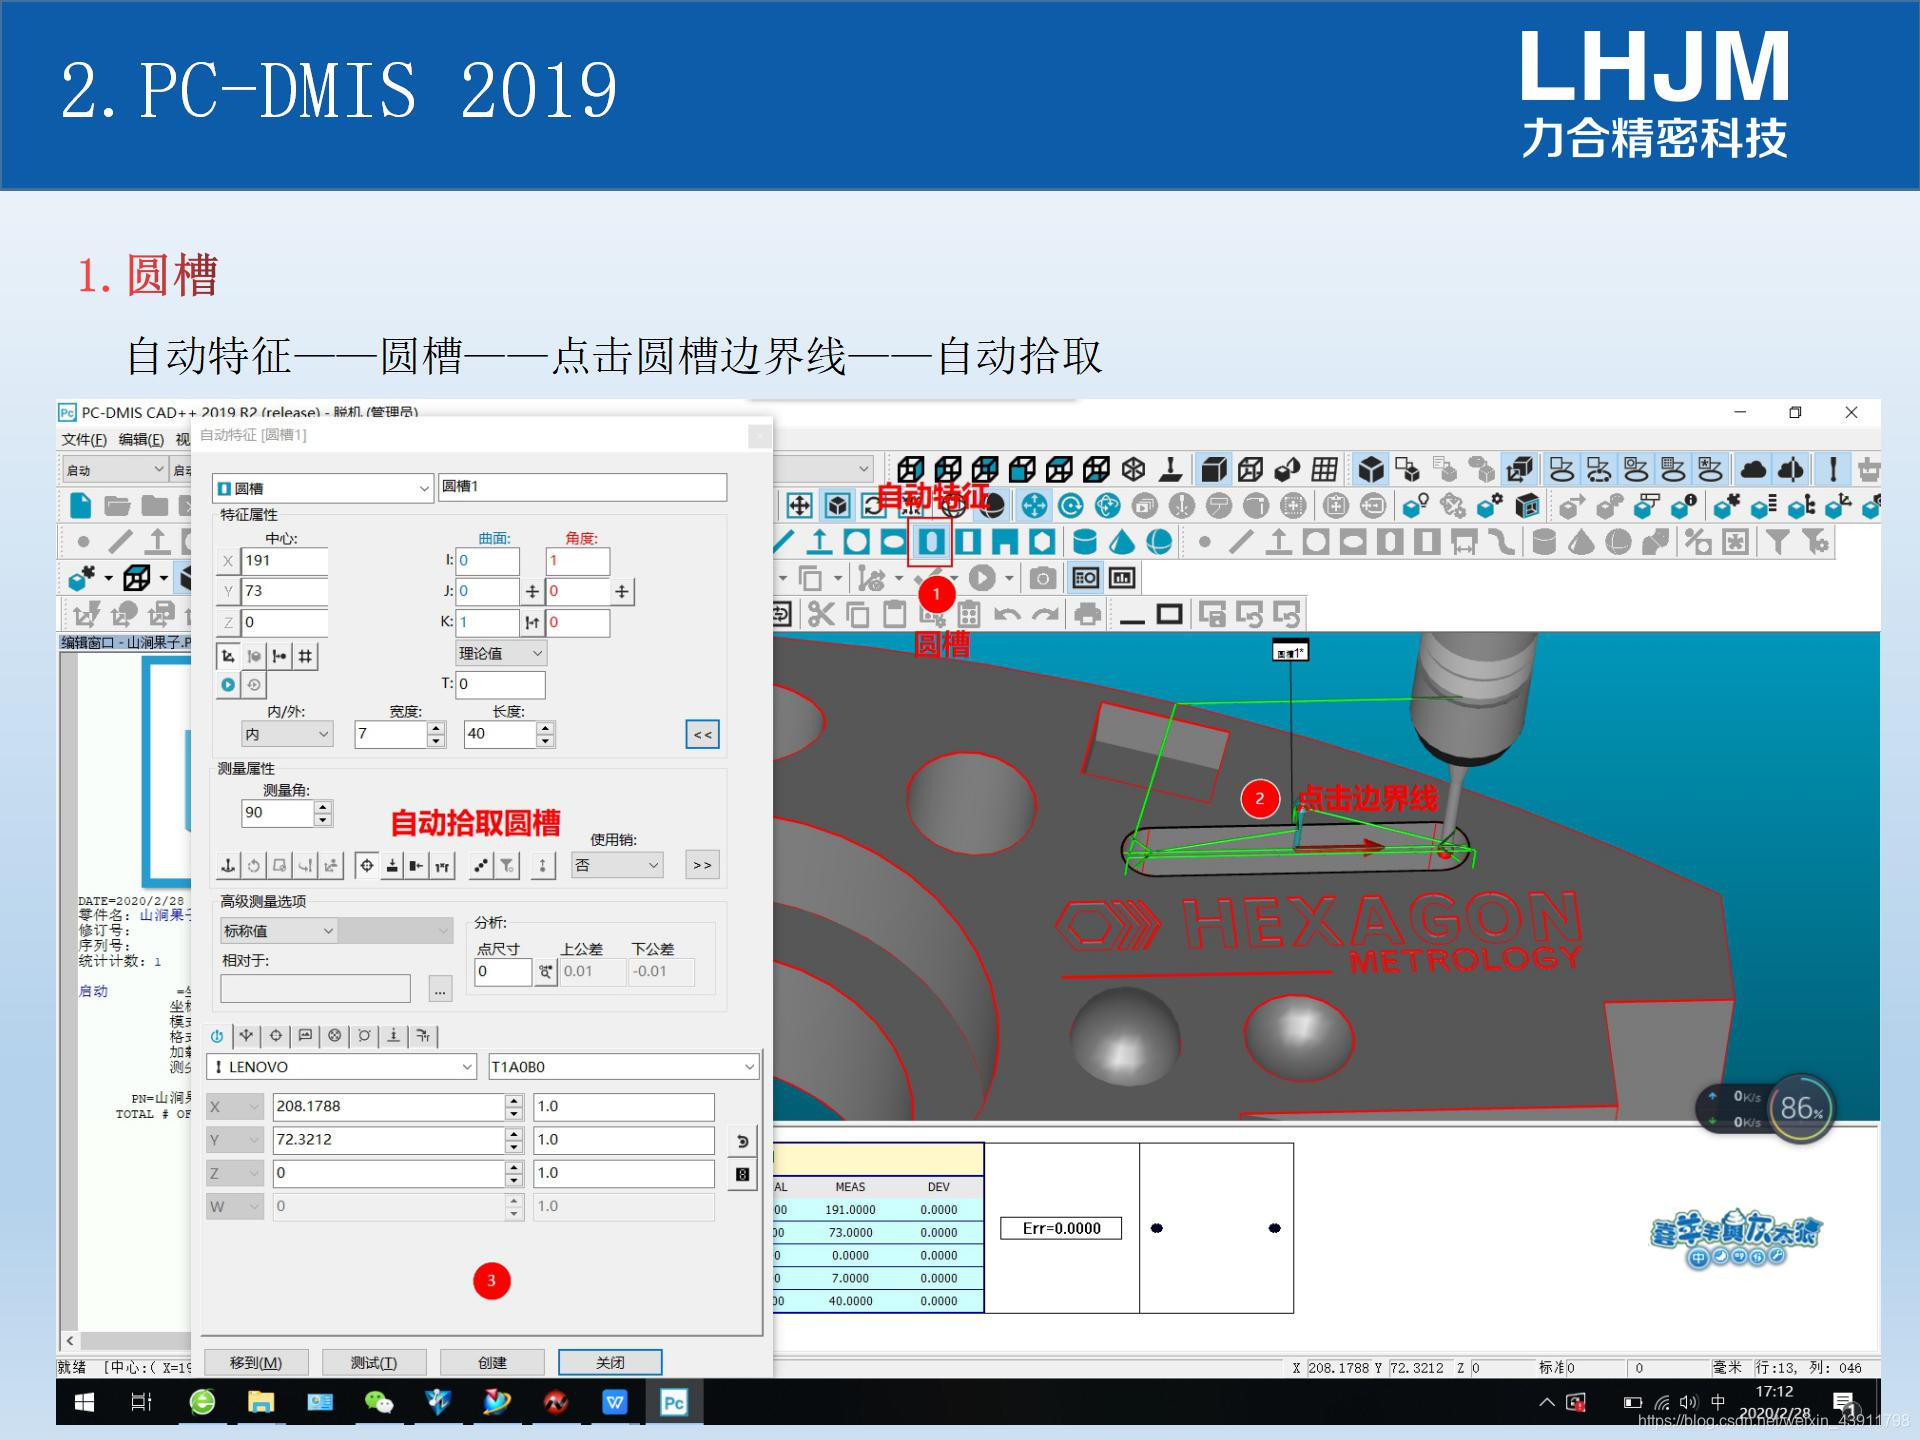The width and height of the screenshot is (1920, 1440).
Task: Toggle the crosshair button in measurement properties
Action: pos(367,866)
